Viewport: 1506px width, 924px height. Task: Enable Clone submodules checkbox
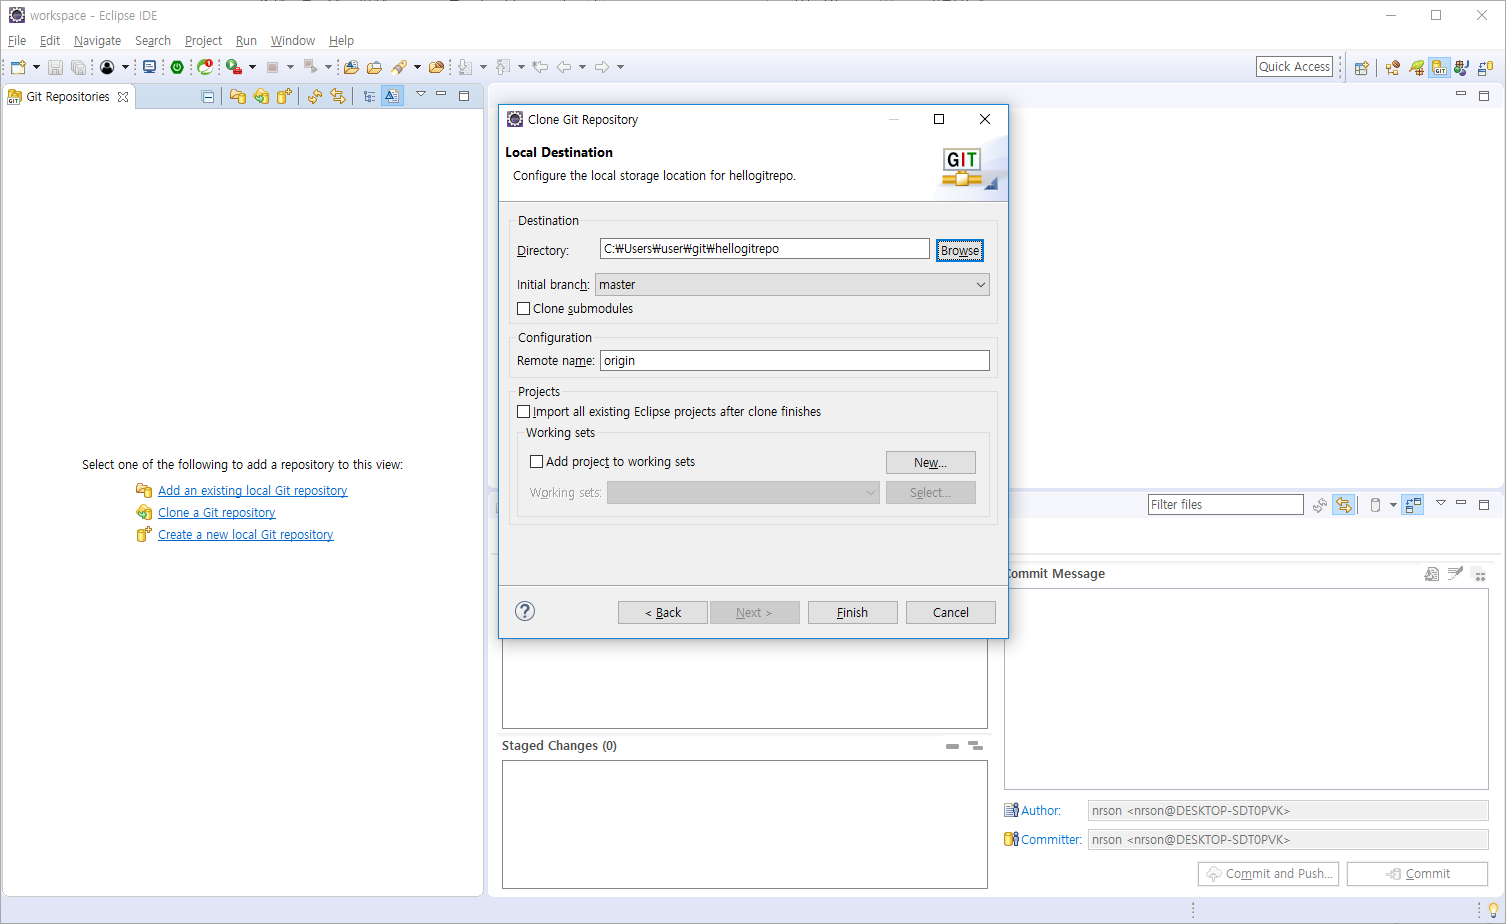[x=523, y=309]
